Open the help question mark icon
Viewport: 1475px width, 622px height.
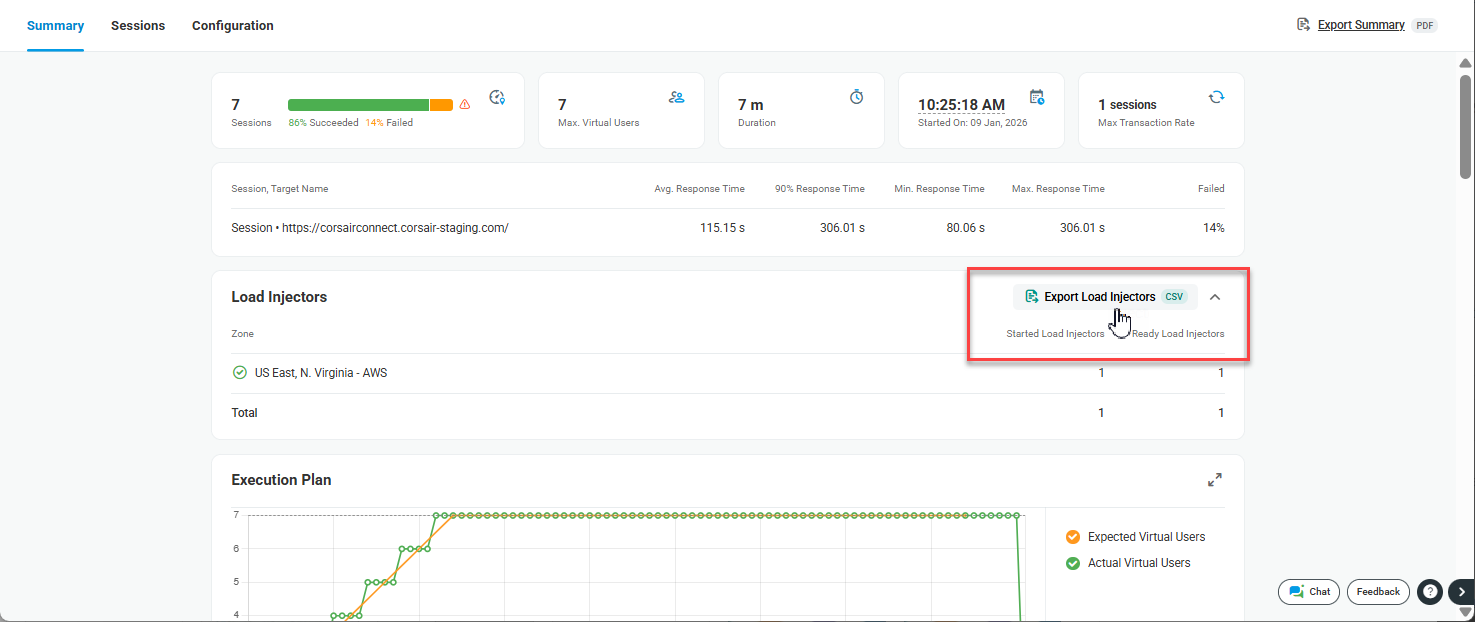pos(1430,592)
